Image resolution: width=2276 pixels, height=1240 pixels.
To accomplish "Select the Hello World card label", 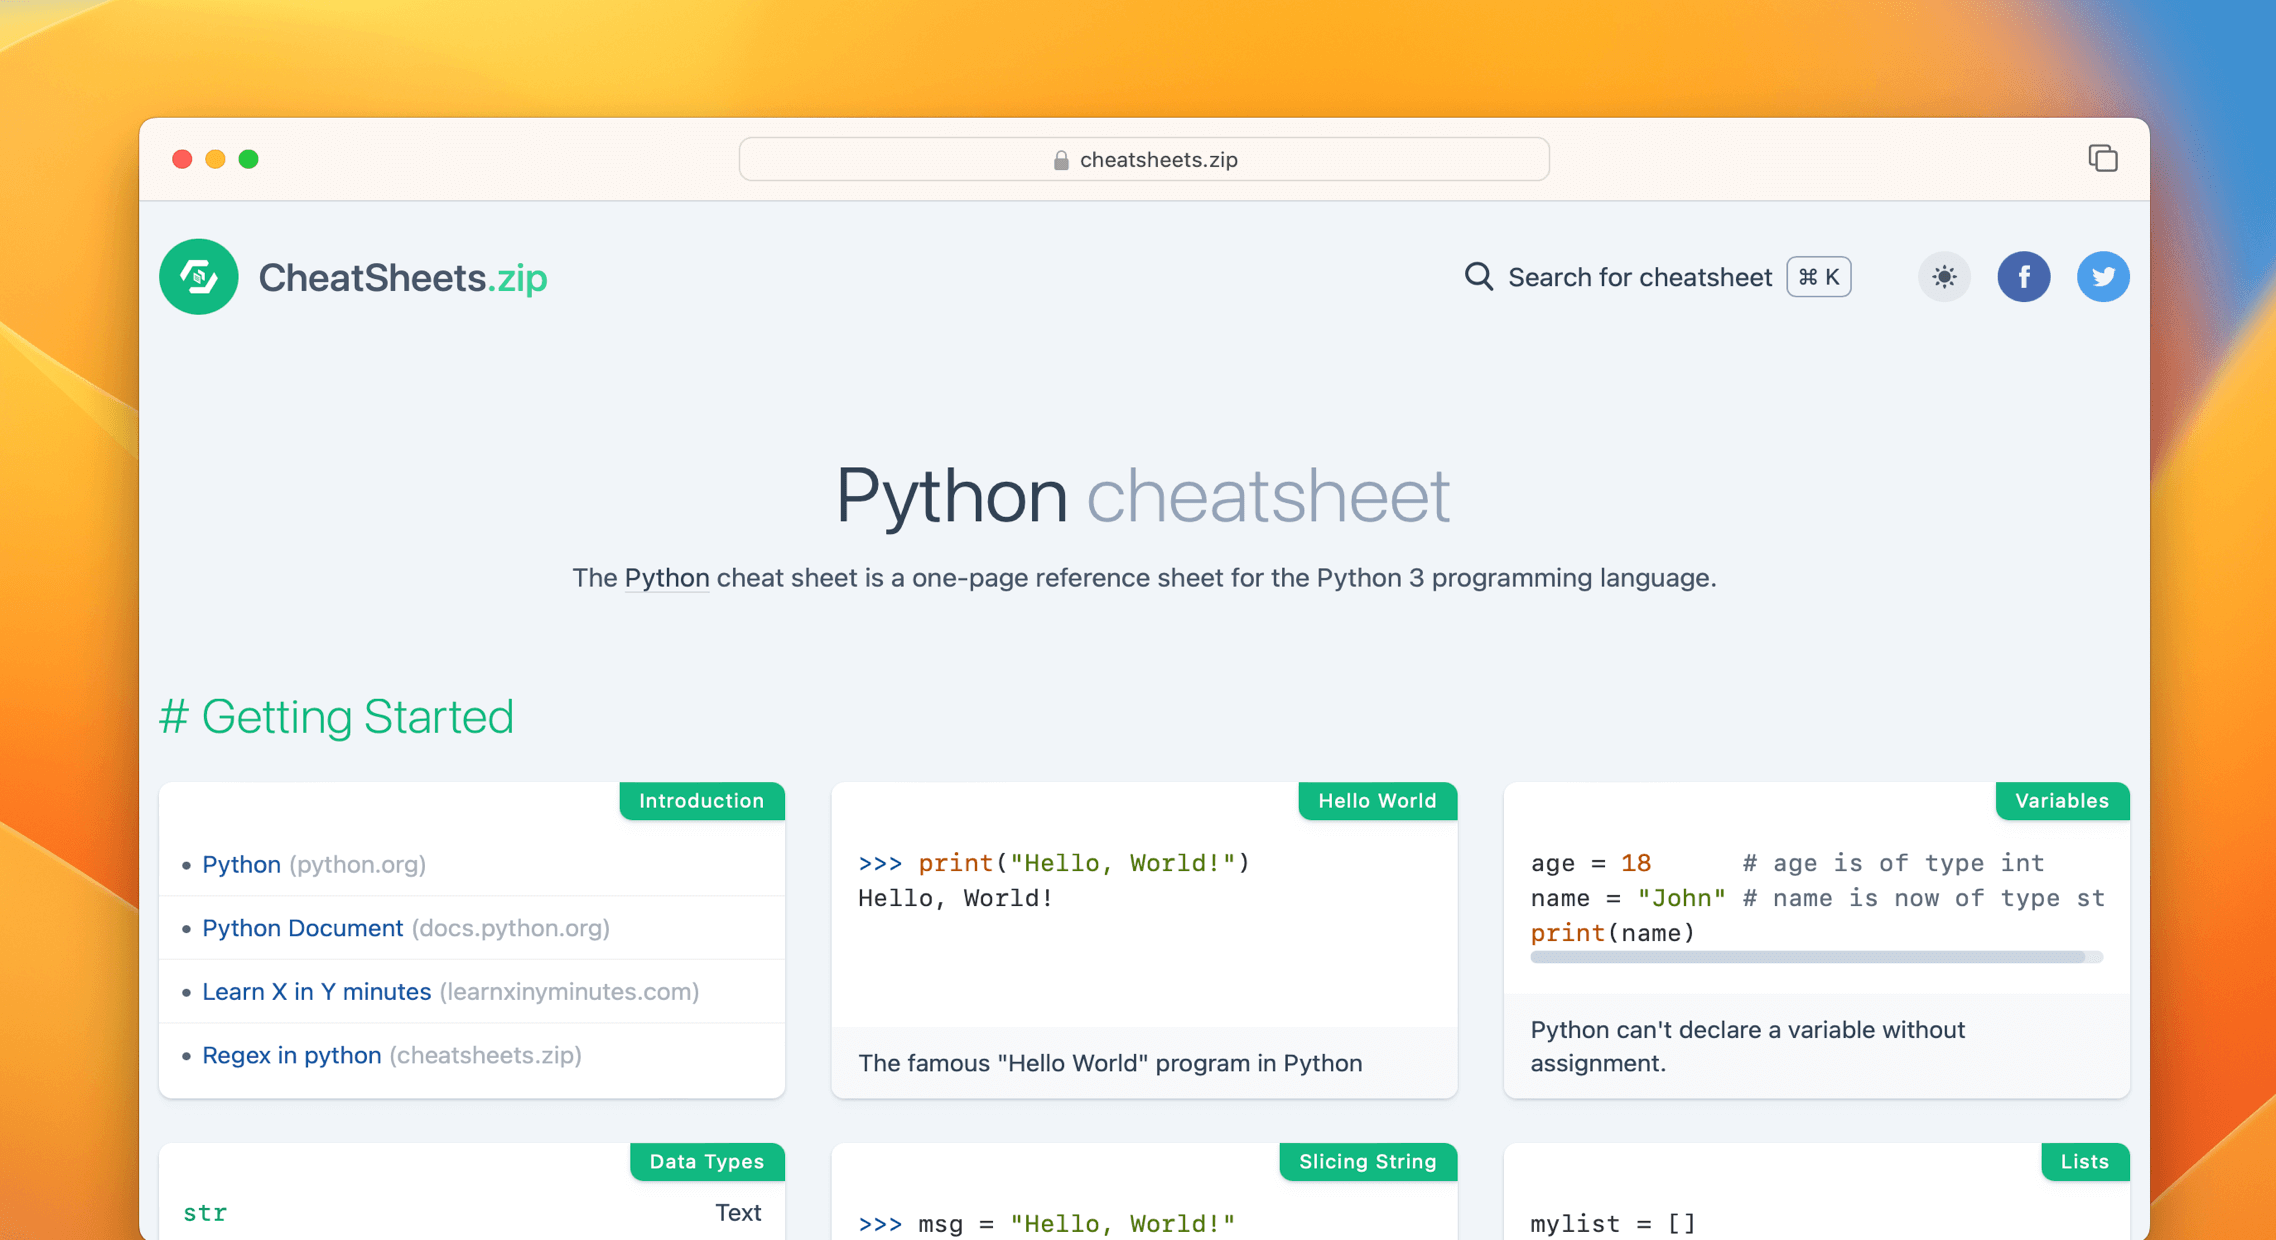I will point(1377,801).
